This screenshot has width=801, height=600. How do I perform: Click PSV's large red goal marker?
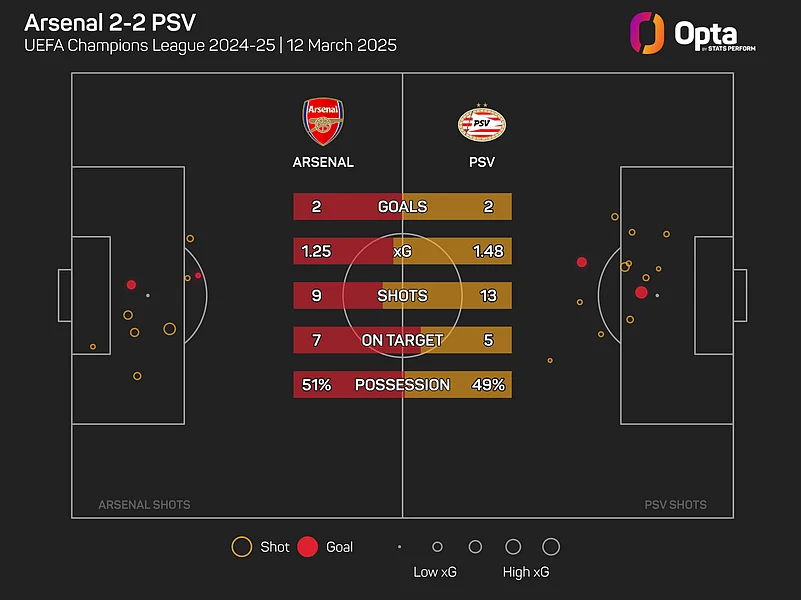(x=641, y=292)
